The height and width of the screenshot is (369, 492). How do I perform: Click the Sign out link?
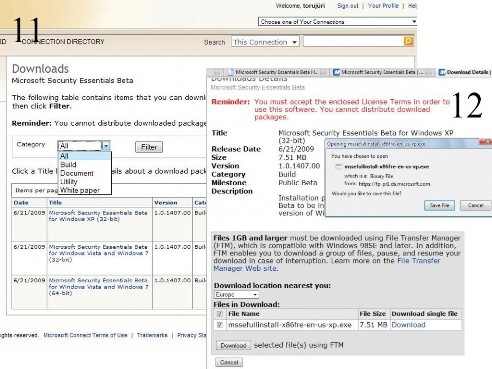pos(348,6)
